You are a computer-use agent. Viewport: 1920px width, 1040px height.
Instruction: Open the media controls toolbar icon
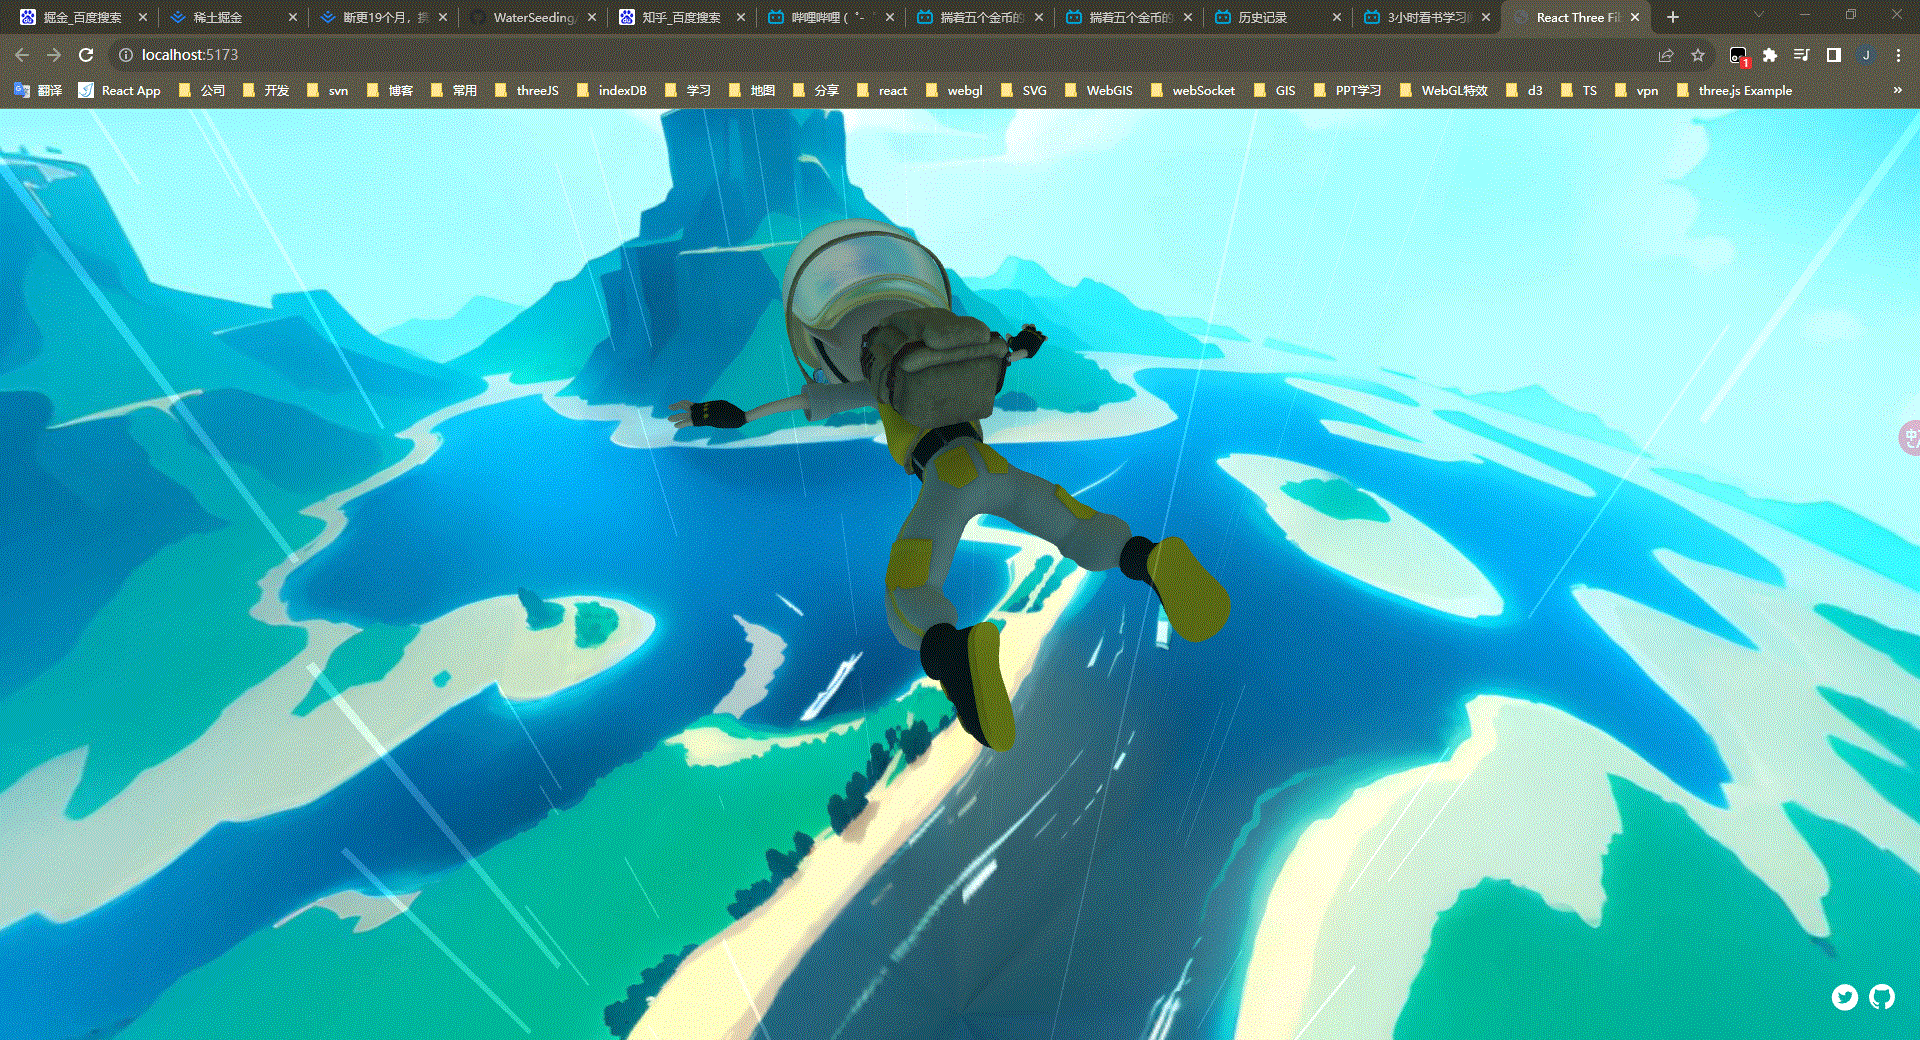pyautogui.click(x=1802, y=55)
